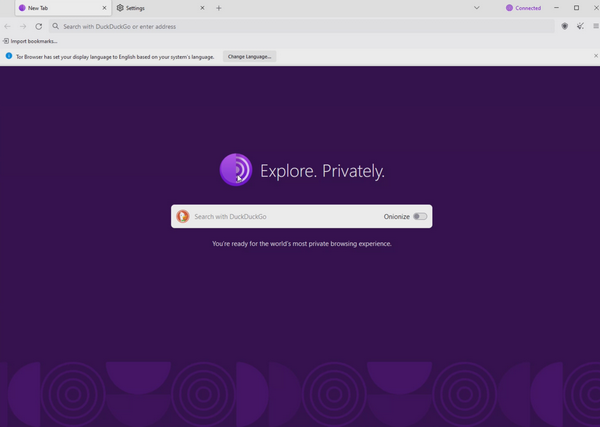Close the Settings tab
Screen dimensions: 600x427
click(202, 8)
